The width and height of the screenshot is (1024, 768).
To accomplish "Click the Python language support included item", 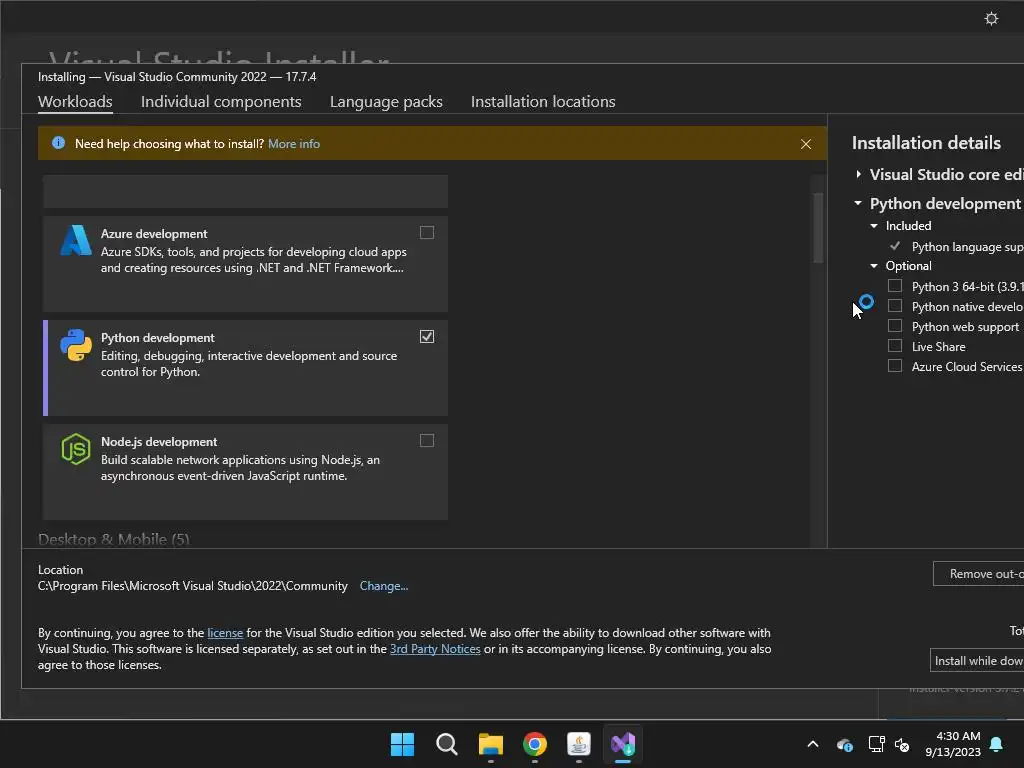I will (967, 247).
